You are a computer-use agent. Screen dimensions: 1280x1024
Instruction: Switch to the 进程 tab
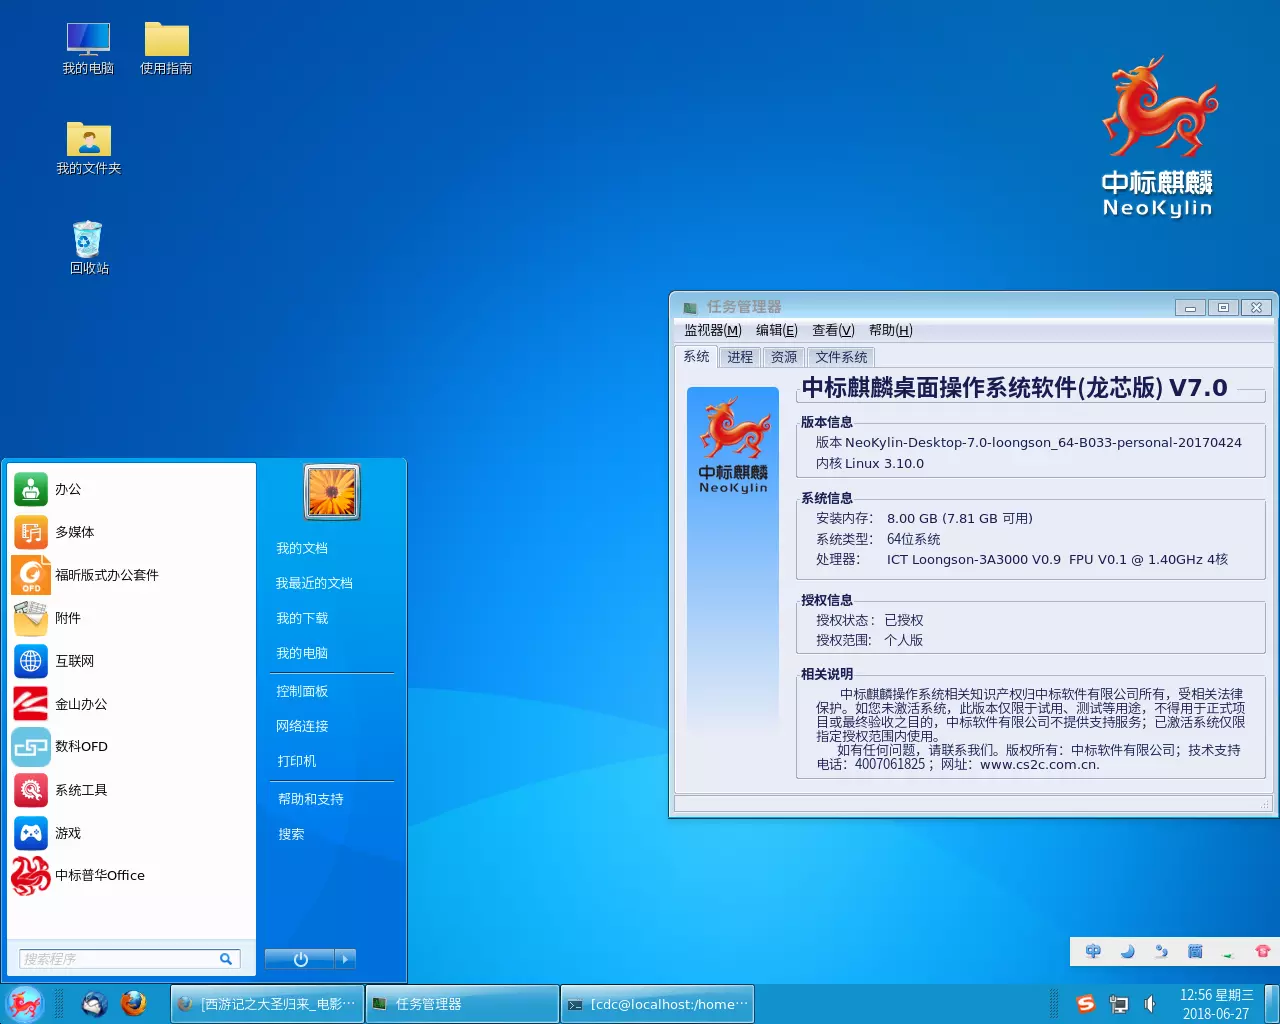[740, 357]
